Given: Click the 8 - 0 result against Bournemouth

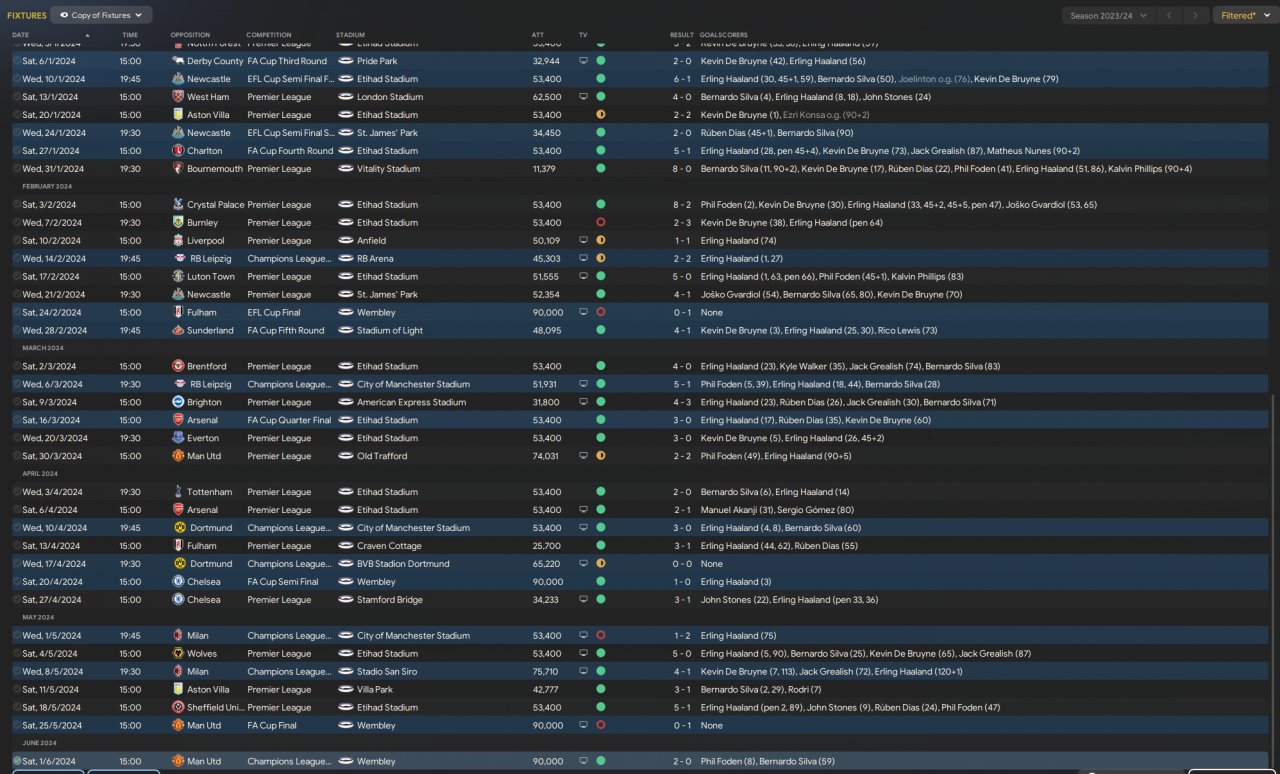Looking at the screenshot, I should tap(681, 169).
